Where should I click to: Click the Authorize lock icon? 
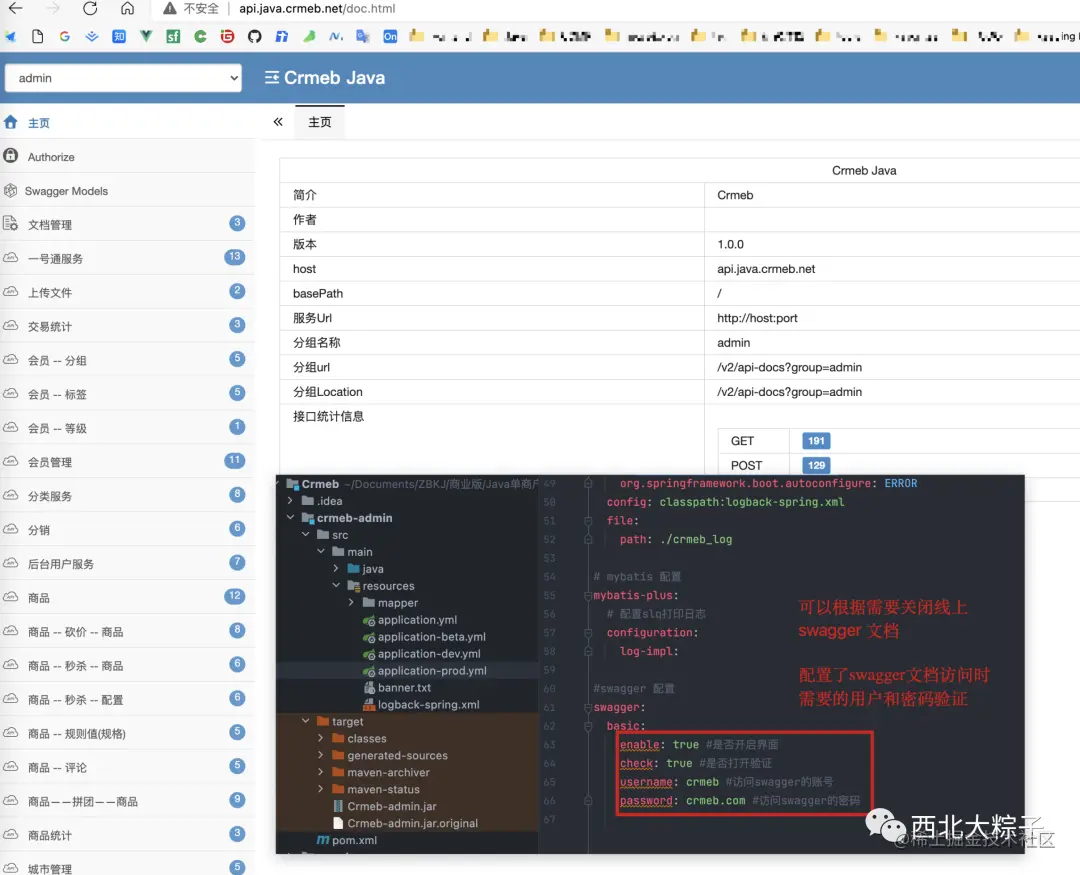click(x=10, y=156)
